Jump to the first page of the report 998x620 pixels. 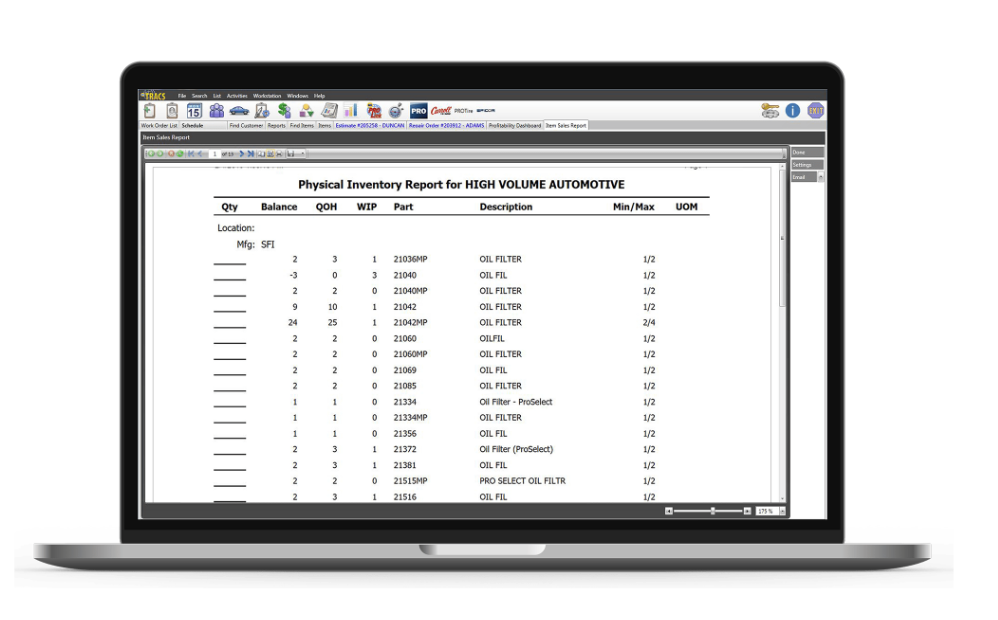point(189,153)
